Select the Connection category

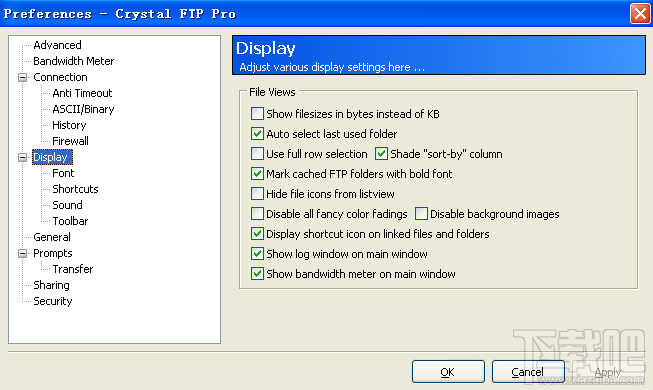point(60,77)
